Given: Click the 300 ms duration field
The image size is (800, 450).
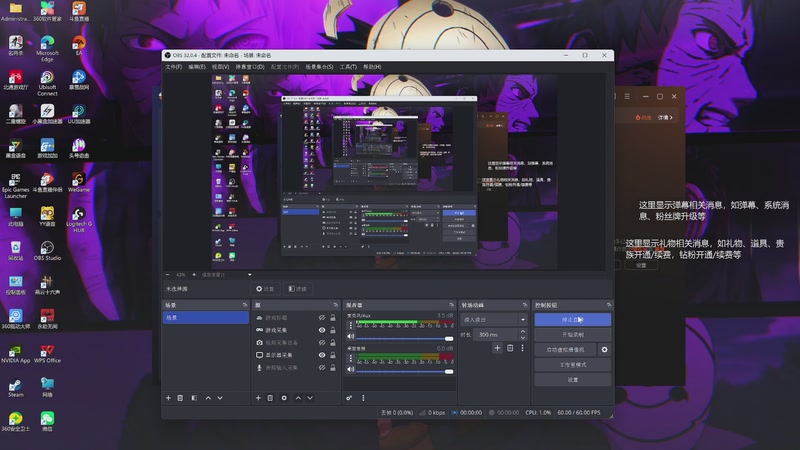Looking at the screenshot, I should point(496,335).
